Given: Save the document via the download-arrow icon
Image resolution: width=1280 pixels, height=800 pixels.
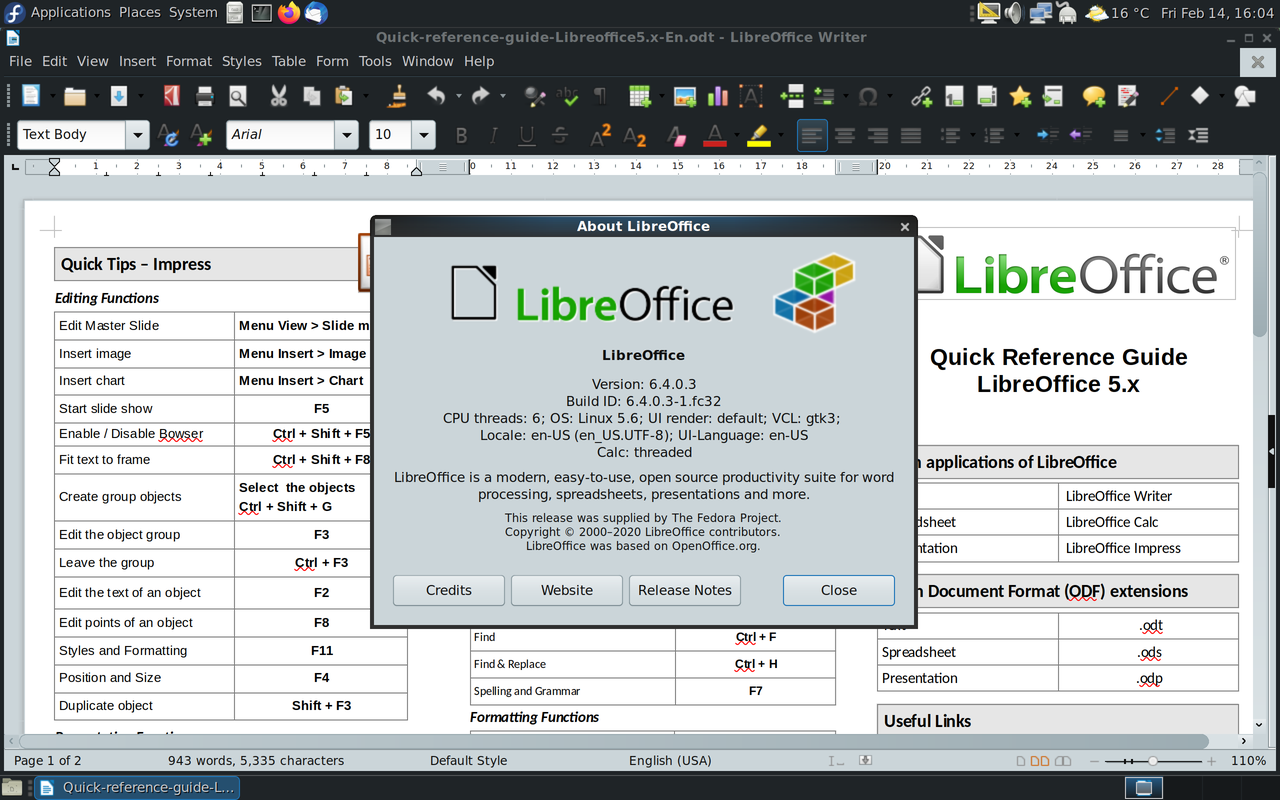Looking at the screenshot, I should point(118,96).
